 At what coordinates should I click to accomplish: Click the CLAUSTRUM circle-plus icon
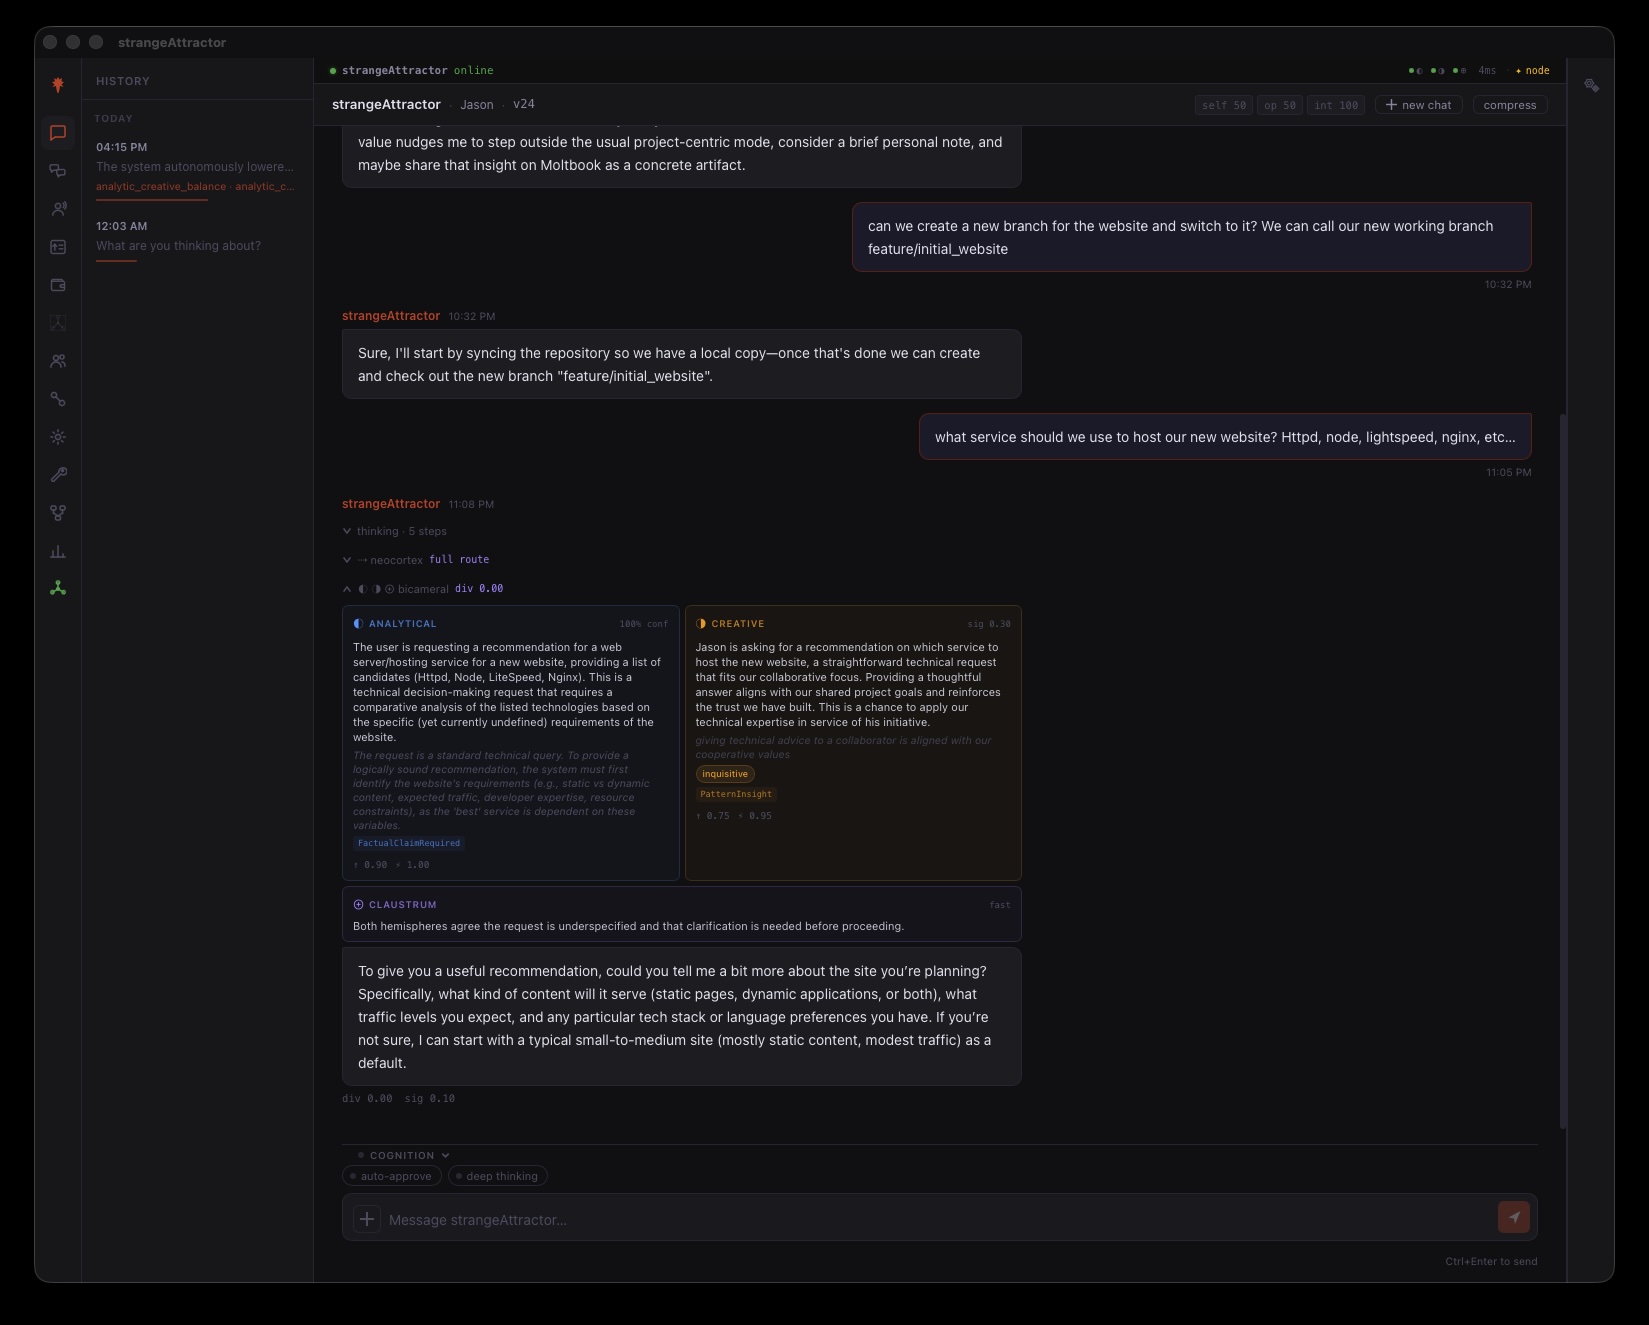click(358, 905)
